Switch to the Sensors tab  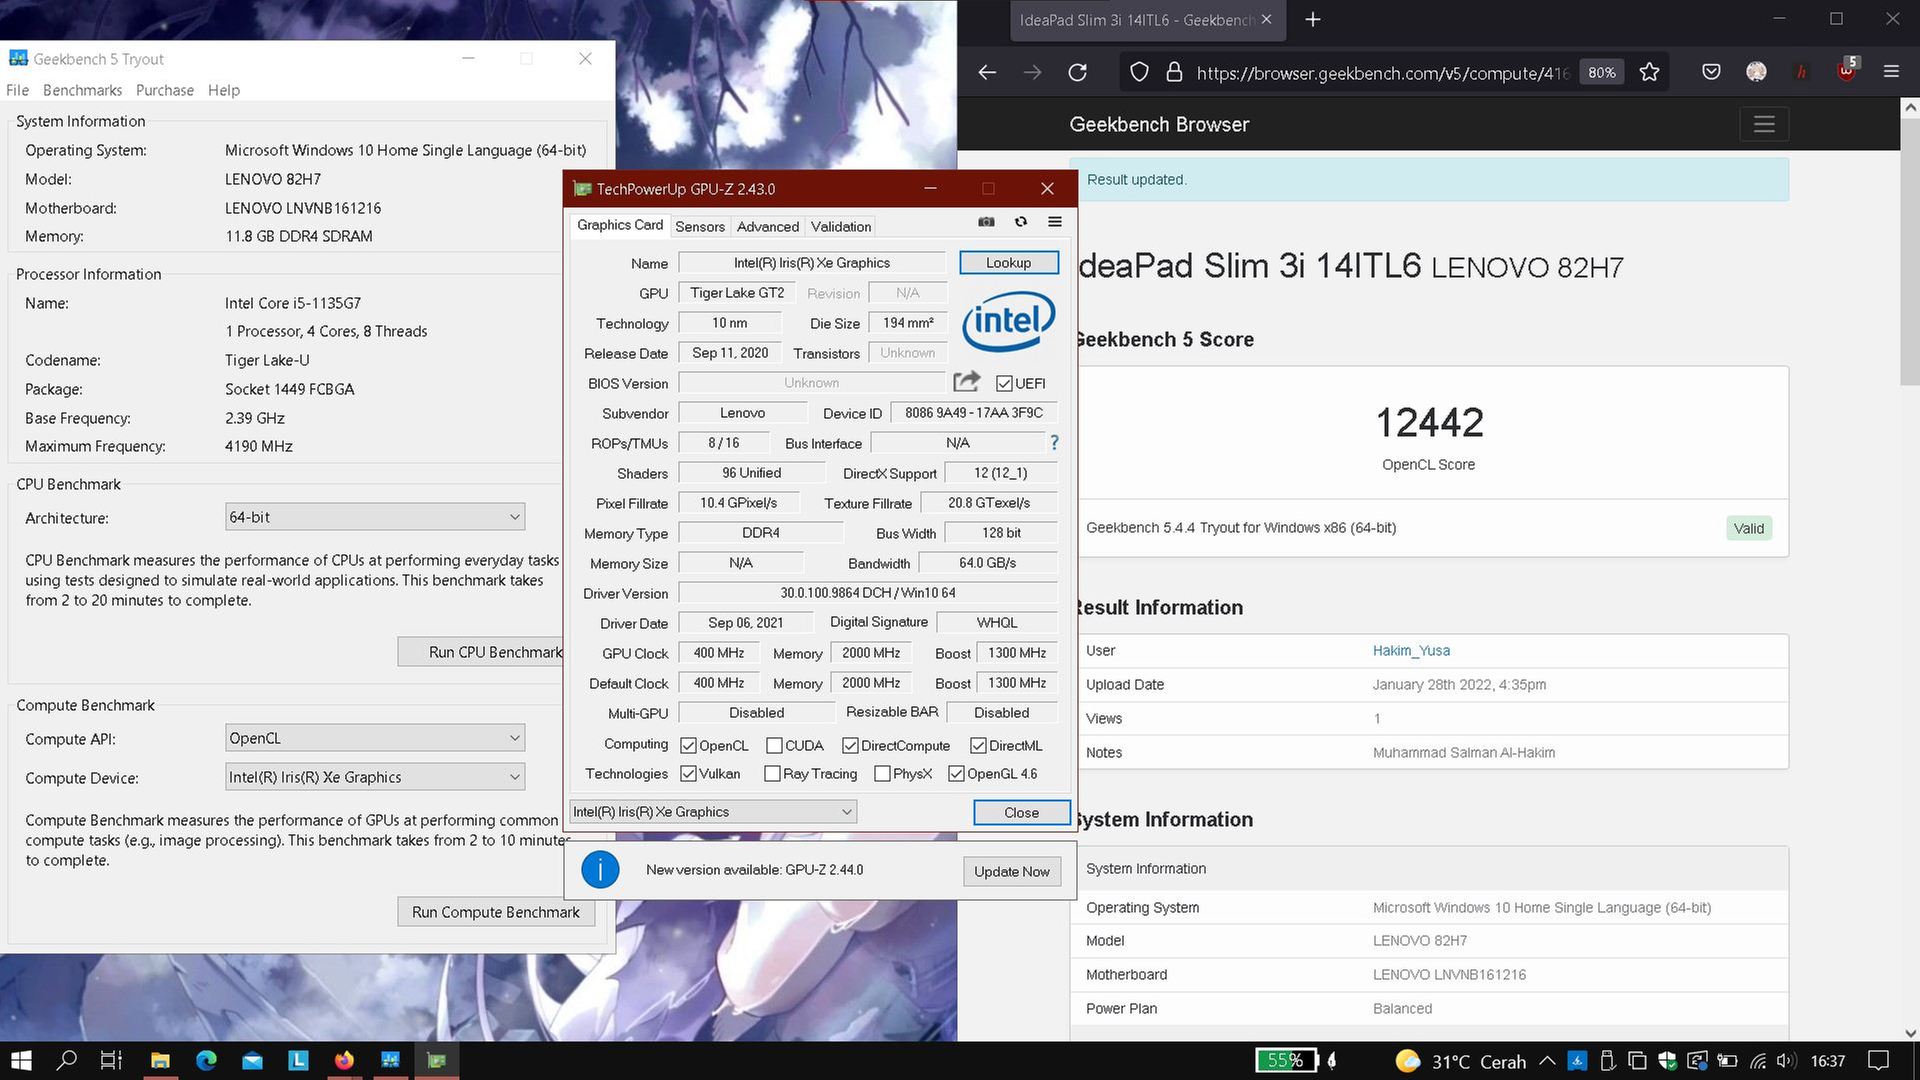pyautogui.click(x=700, y=226)
